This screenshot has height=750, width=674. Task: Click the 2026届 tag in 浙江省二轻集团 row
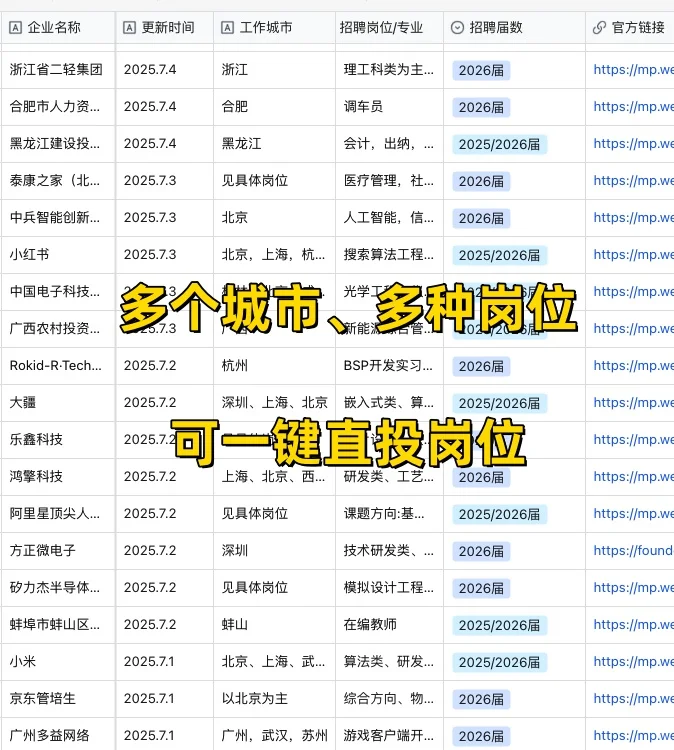coord(481,70)
